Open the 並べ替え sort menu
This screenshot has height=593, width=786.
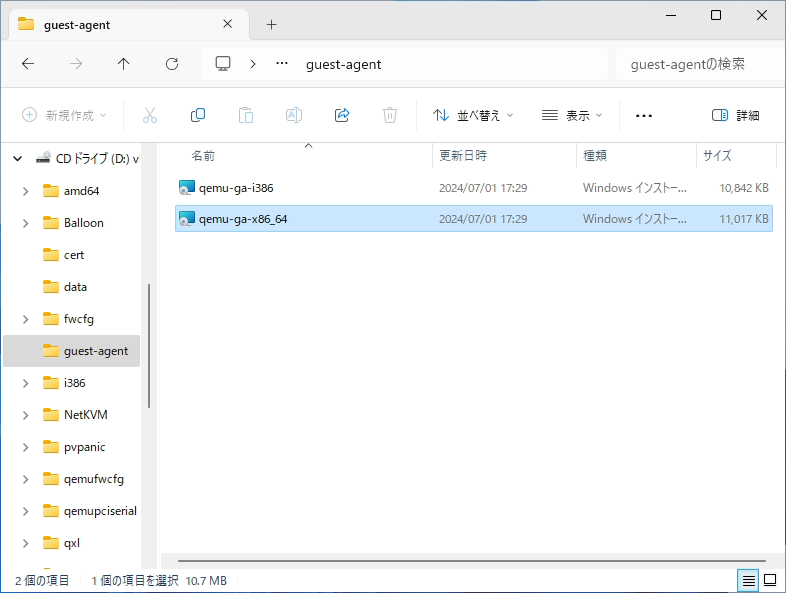point(473,115)
